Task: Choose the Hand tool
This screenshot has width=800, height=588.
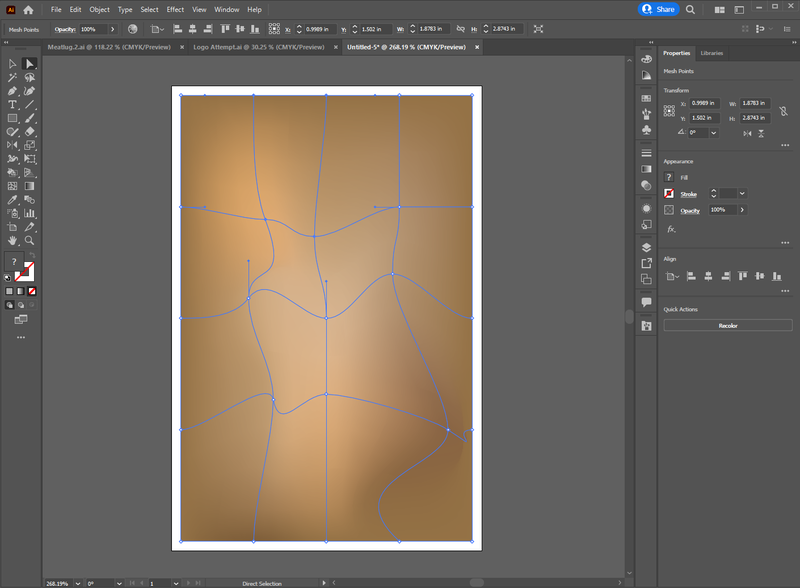Action: 12,240
